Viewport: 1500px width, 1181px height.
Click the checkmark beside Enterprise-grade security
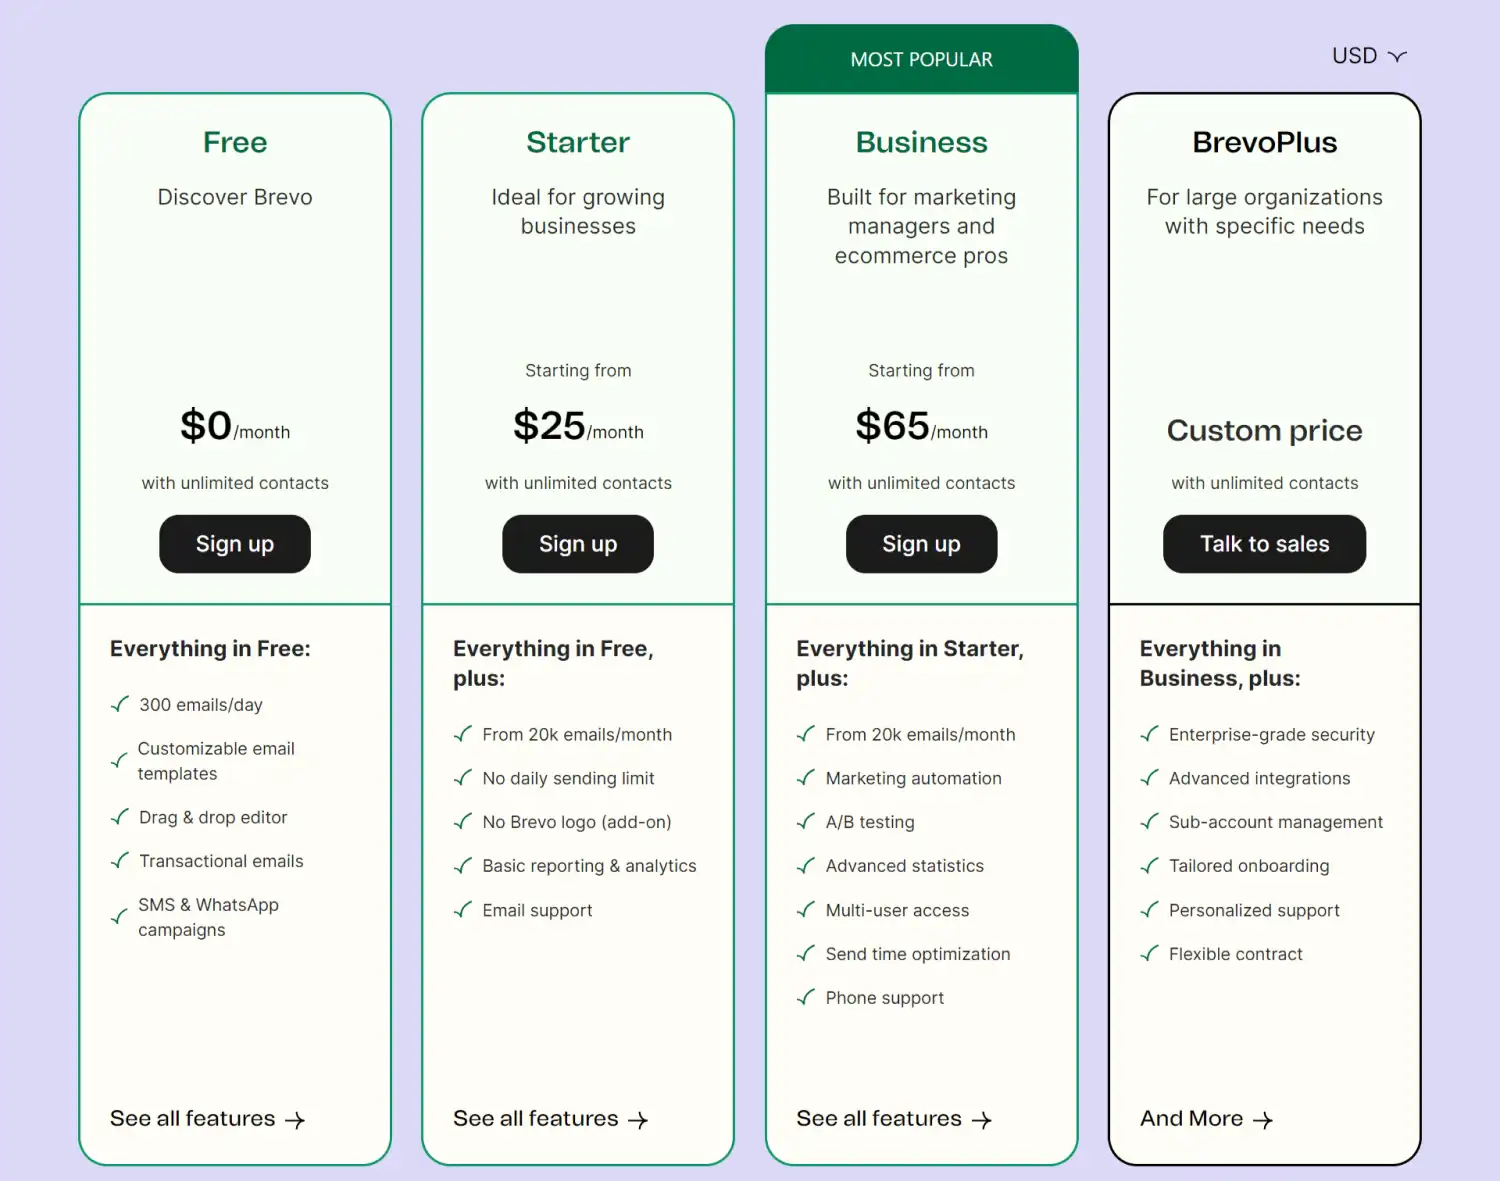pyautogui.click(x=1150, y=734)
